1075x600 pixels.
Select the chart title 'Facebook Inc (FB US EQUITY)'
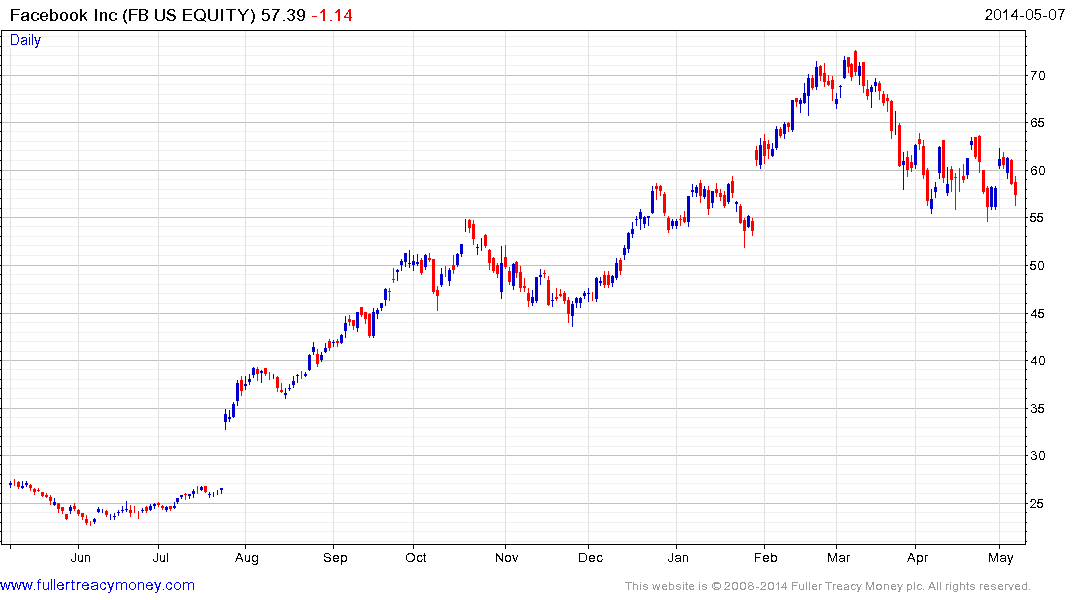click(132, 15)
